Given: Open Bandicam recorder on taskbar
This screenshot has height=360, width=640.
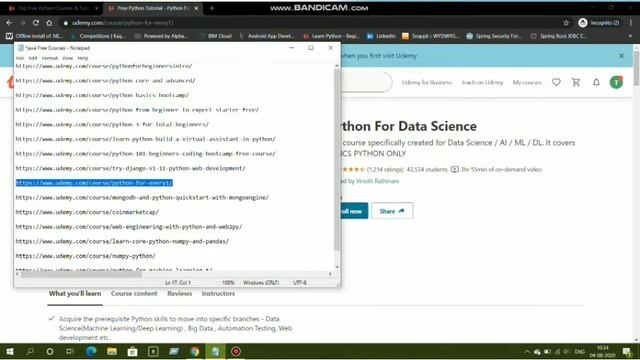Looking at the screenshot, I should pyautogui.click(x=236, y=351).
